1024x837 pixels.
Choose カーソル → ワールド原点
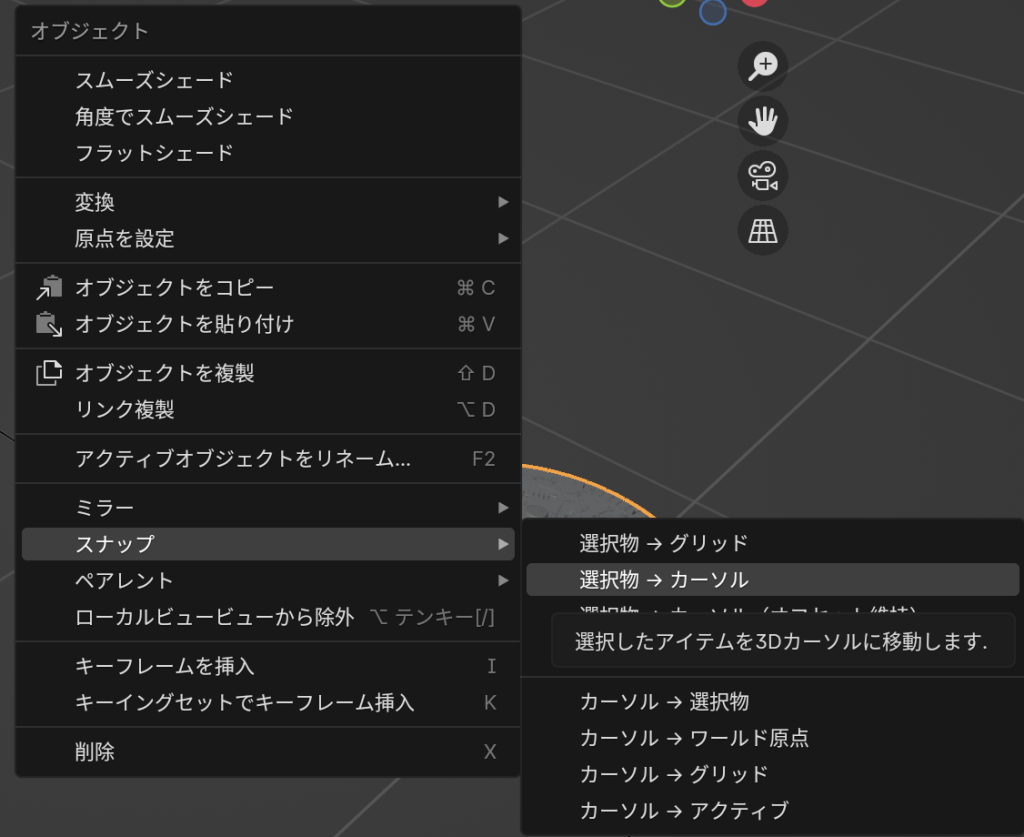click(x=694, y=738)
